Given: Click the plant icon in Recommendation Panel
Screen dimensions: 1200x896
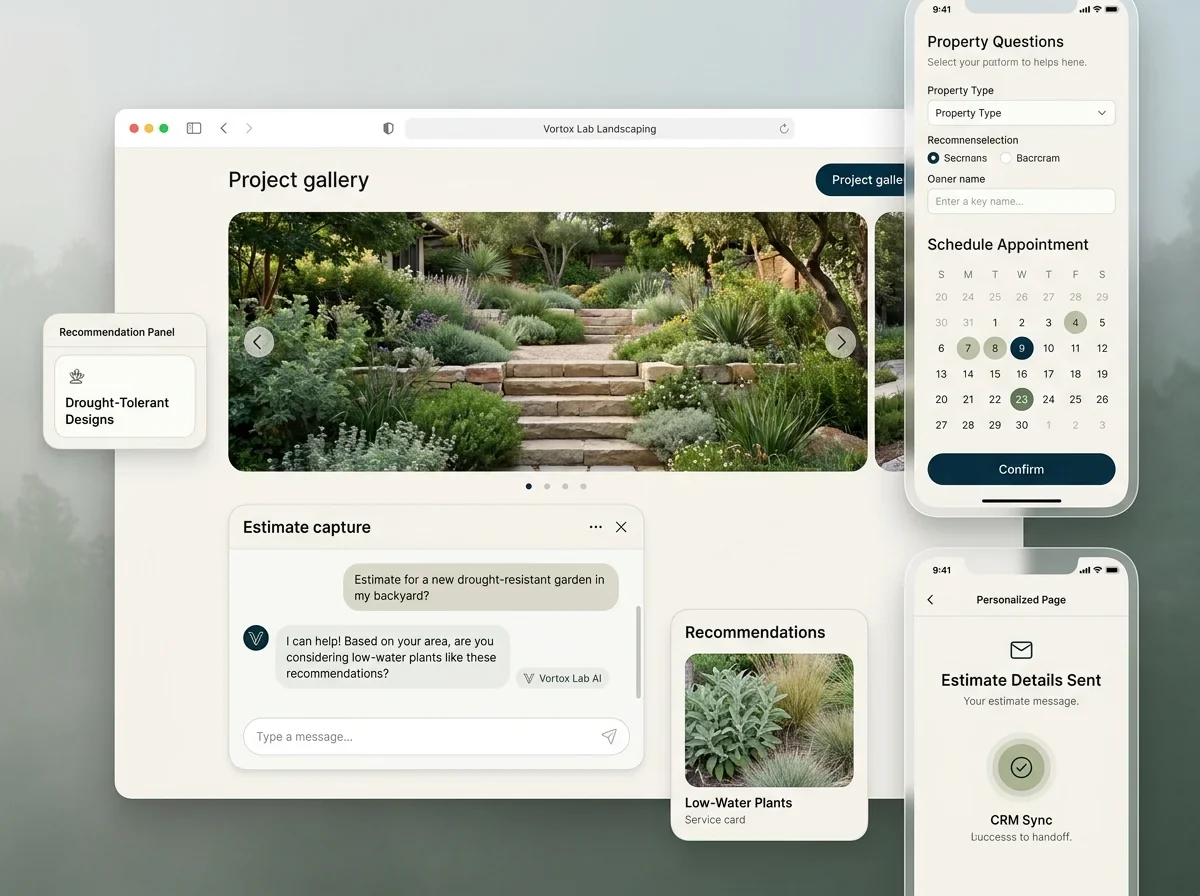Looking at the screenshot, I should [x=77, y=377].
